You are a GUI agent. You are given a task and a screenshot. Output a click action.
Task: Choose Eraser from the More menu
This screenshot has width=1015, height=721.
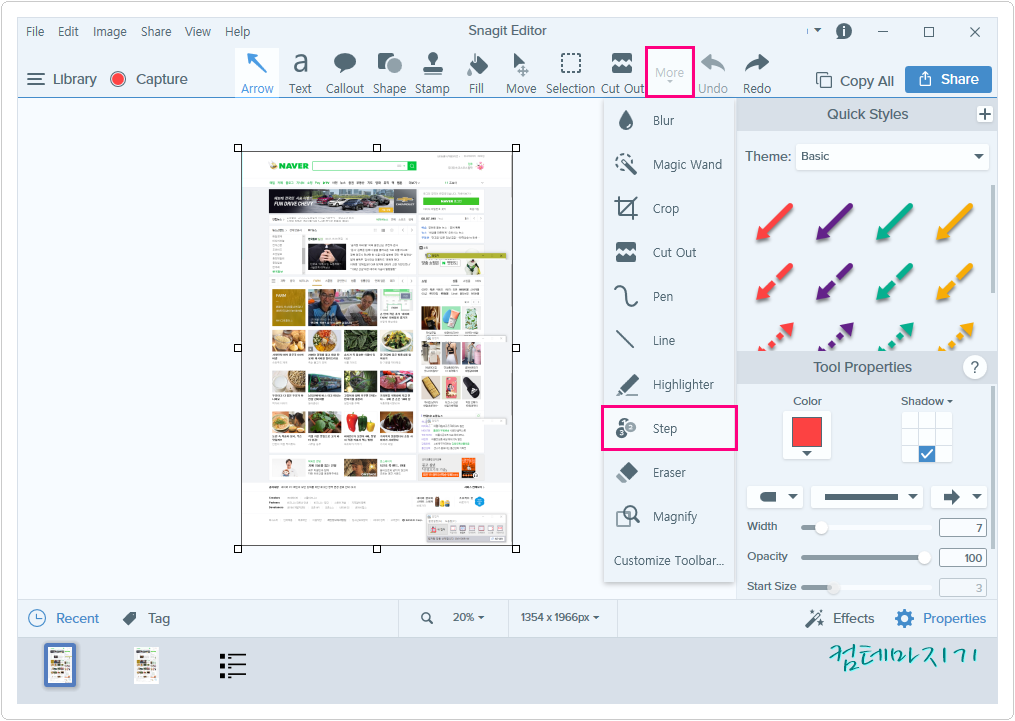[669, 472]
